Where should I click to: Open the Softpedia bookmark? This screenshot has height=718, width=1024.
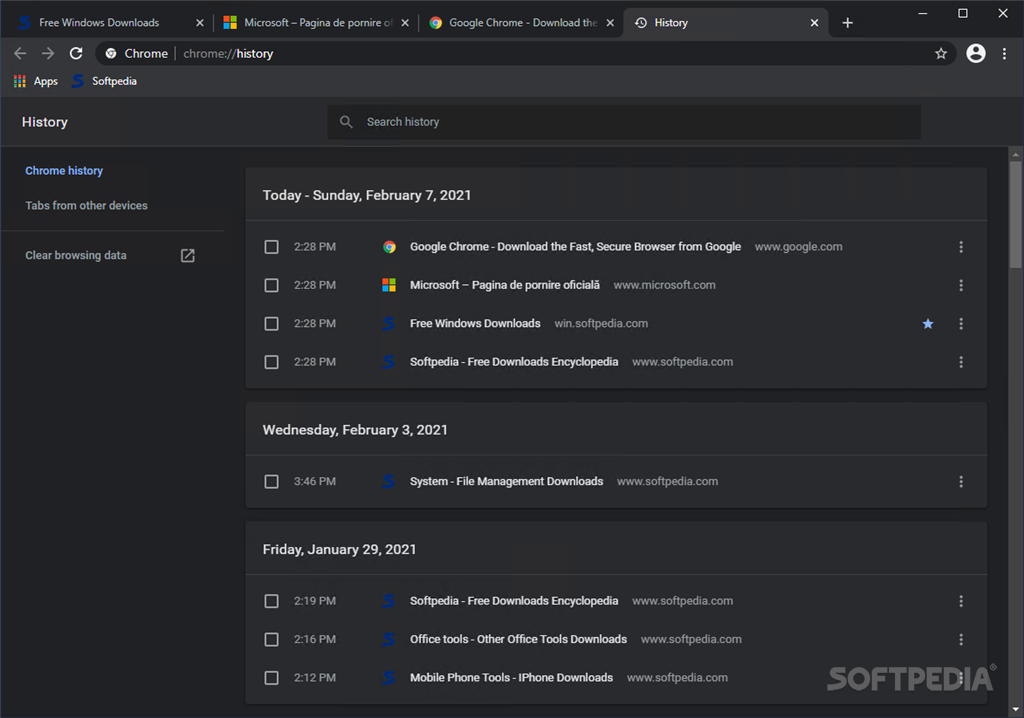click(104, 81)
